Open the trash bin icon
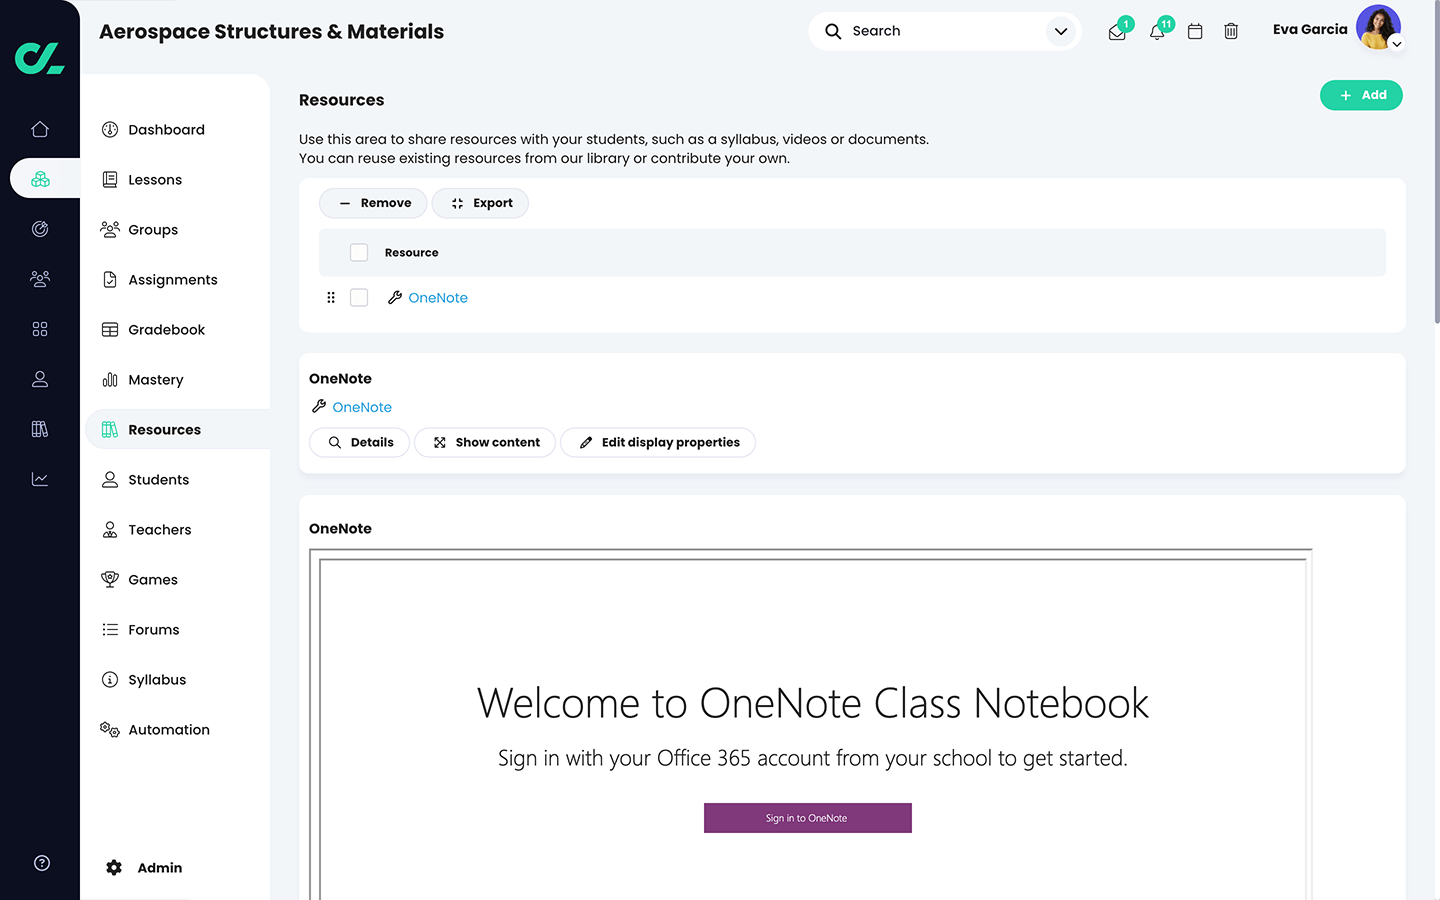This screenshot has width=1440, height=900. tap(1231, 32)
